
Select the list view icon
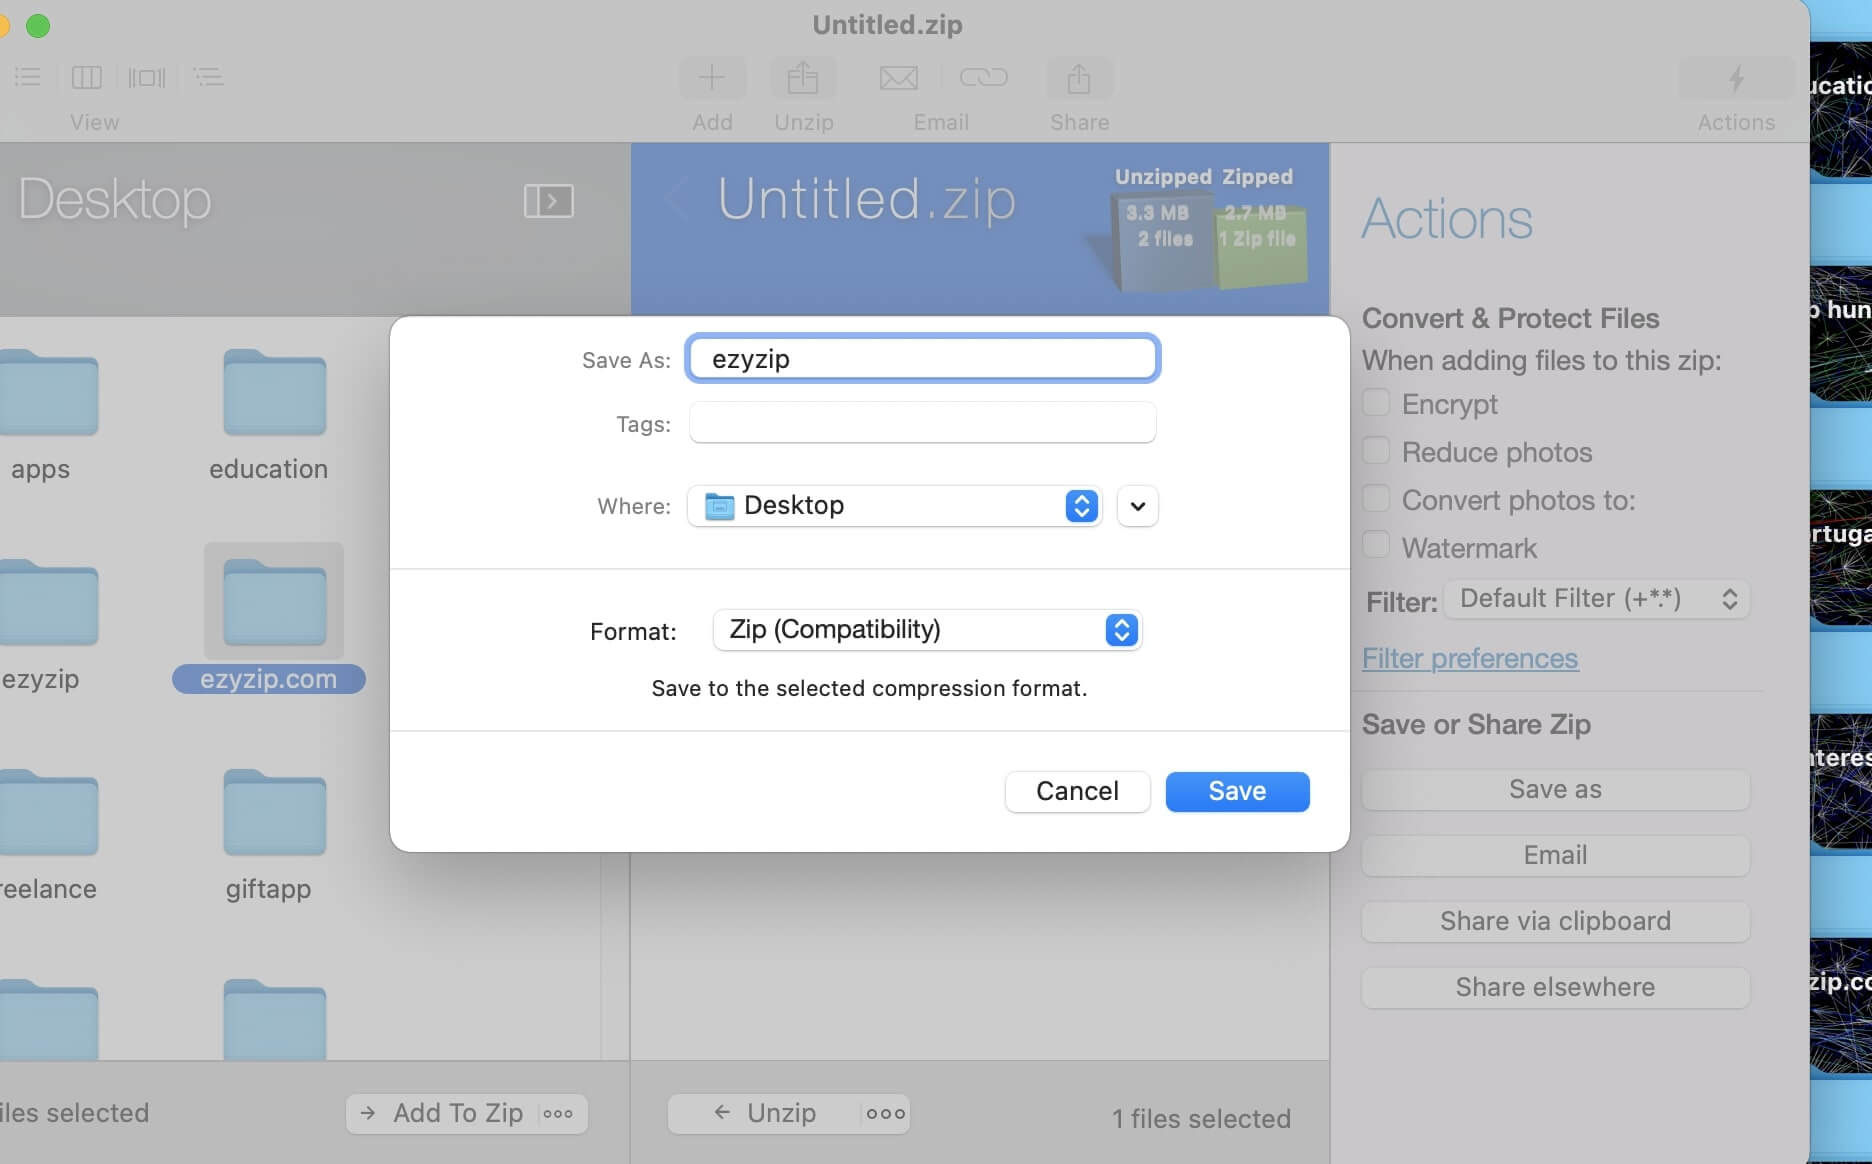(x=27, y=77)
